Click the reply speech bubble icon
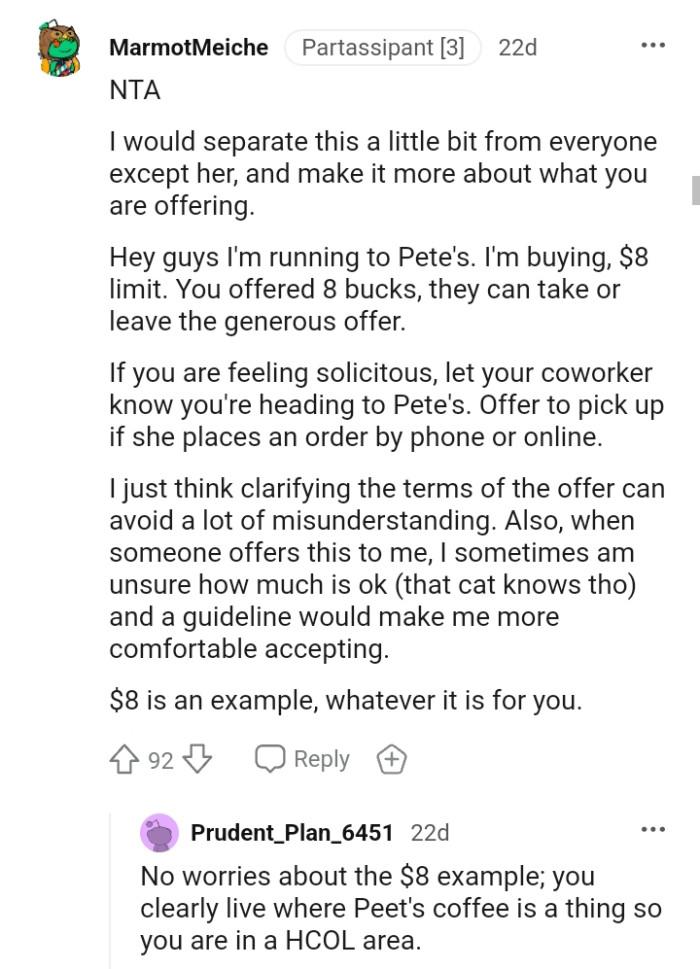 pos(270,759)
